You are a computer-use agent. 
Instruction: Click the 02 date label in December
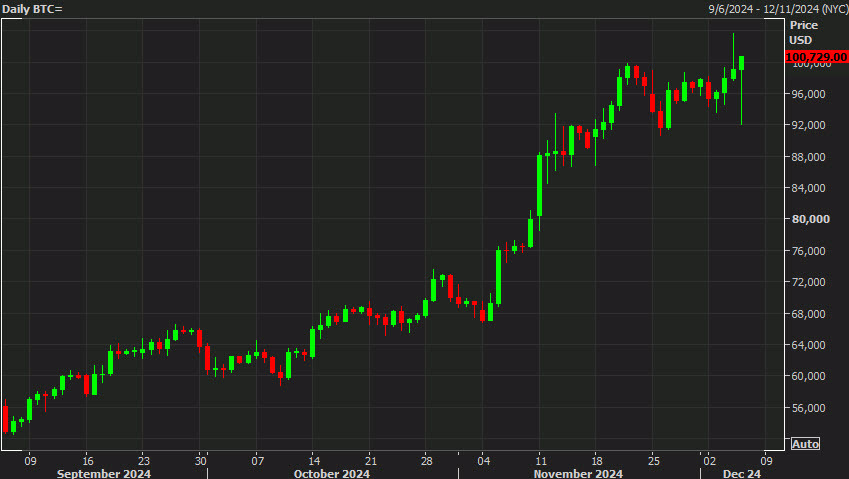tap(710, 461)
